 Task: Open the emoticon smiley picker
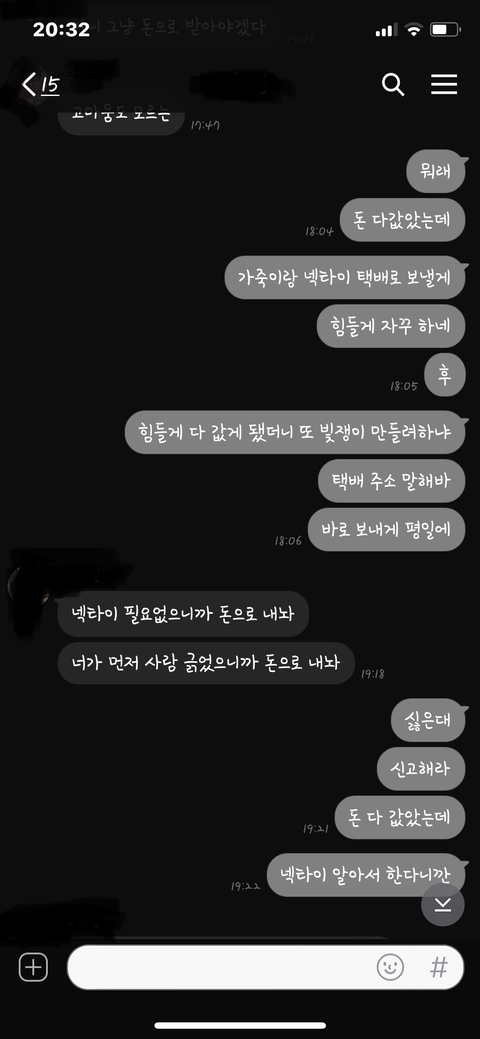[390, 967]
